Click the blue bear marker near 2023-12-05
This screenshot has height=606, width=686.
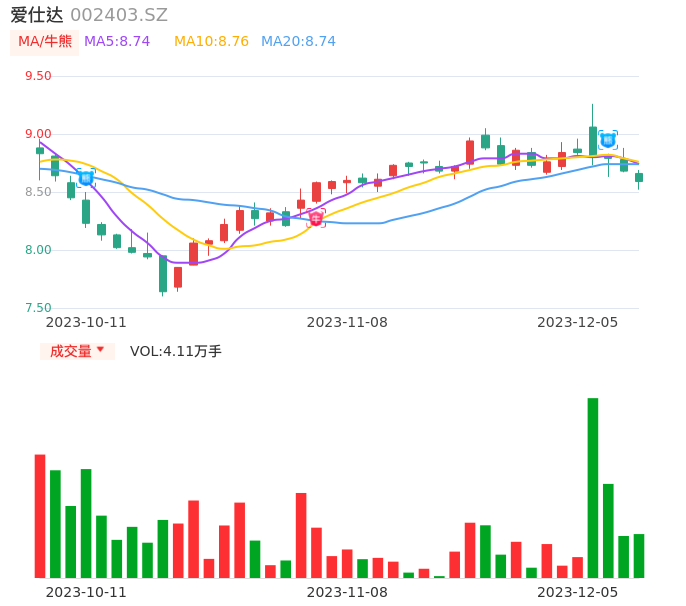607,140
